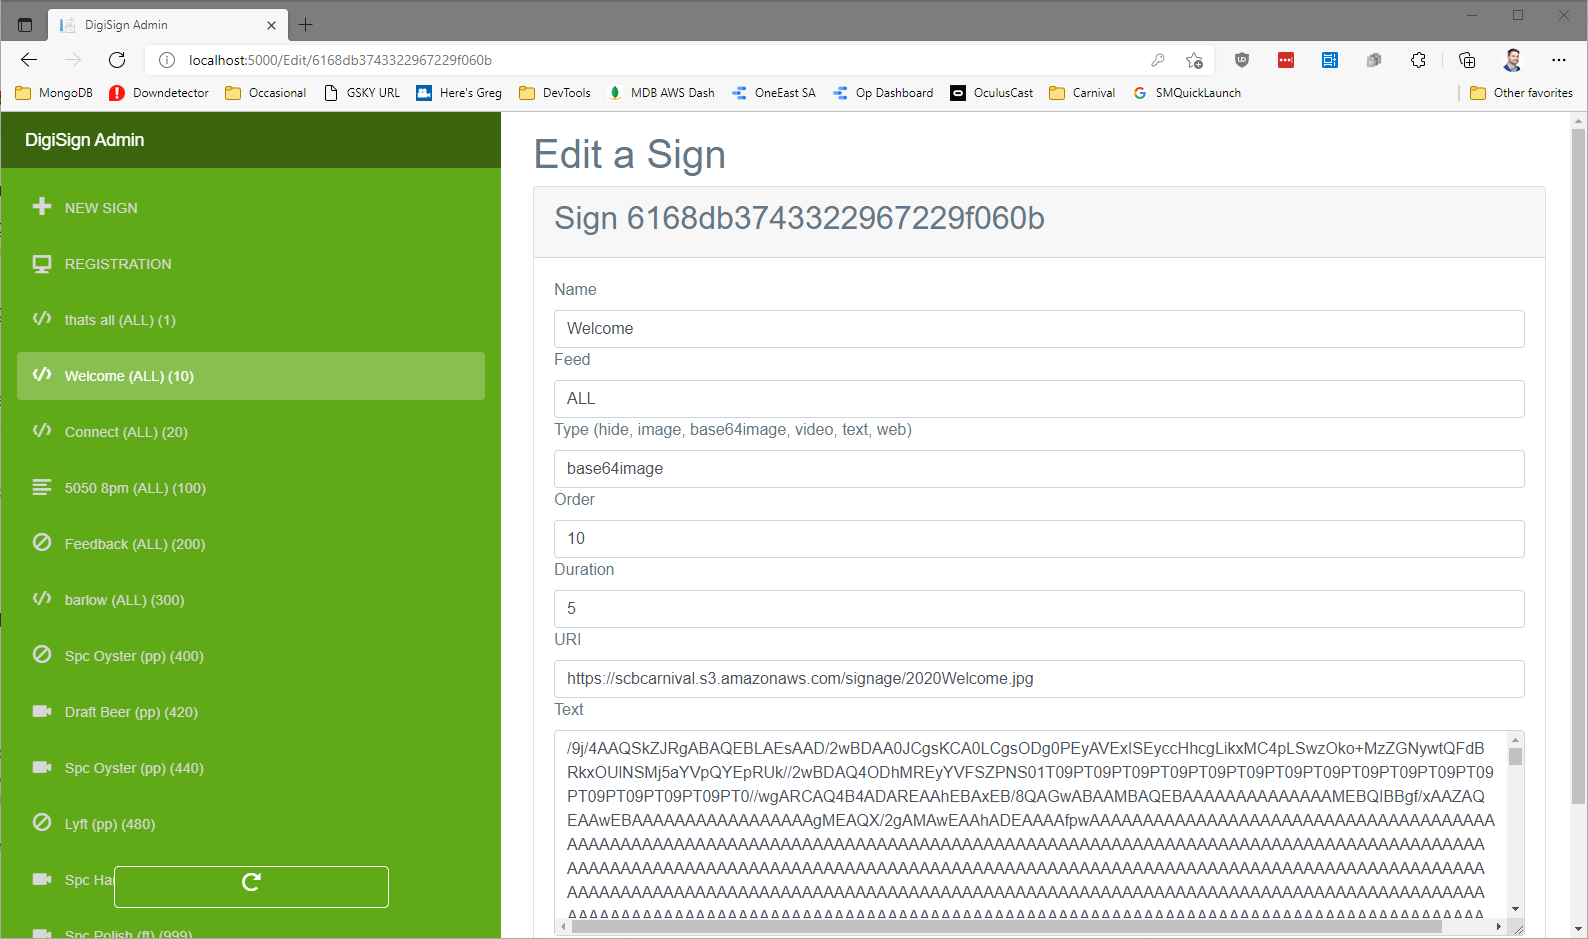The image size is (1588, 939).
Task: Click the Order field containing 10
Action: (1039, 539)
